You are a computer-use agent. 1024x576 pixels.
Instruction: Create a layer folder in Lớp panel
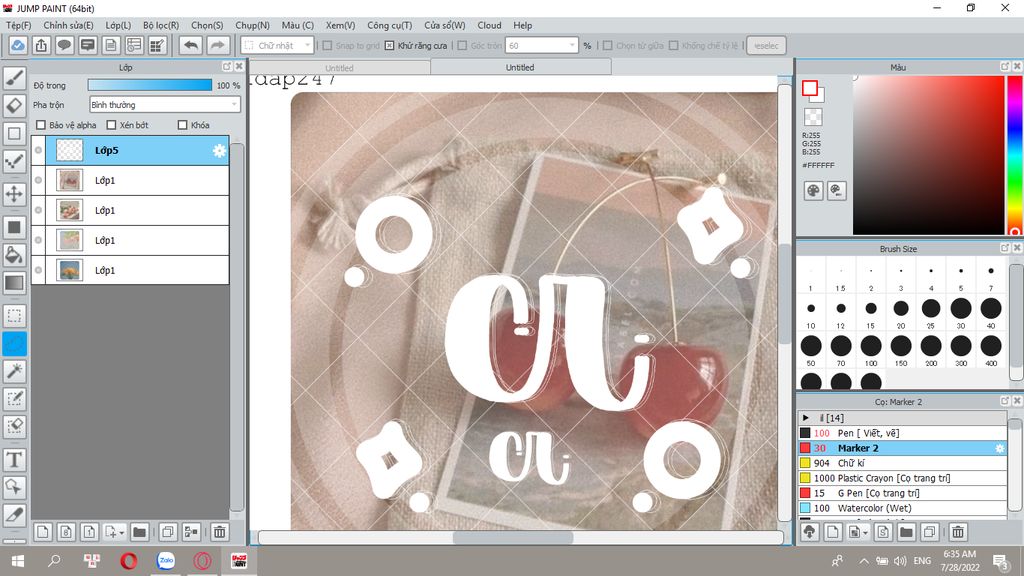coord(139,532)
